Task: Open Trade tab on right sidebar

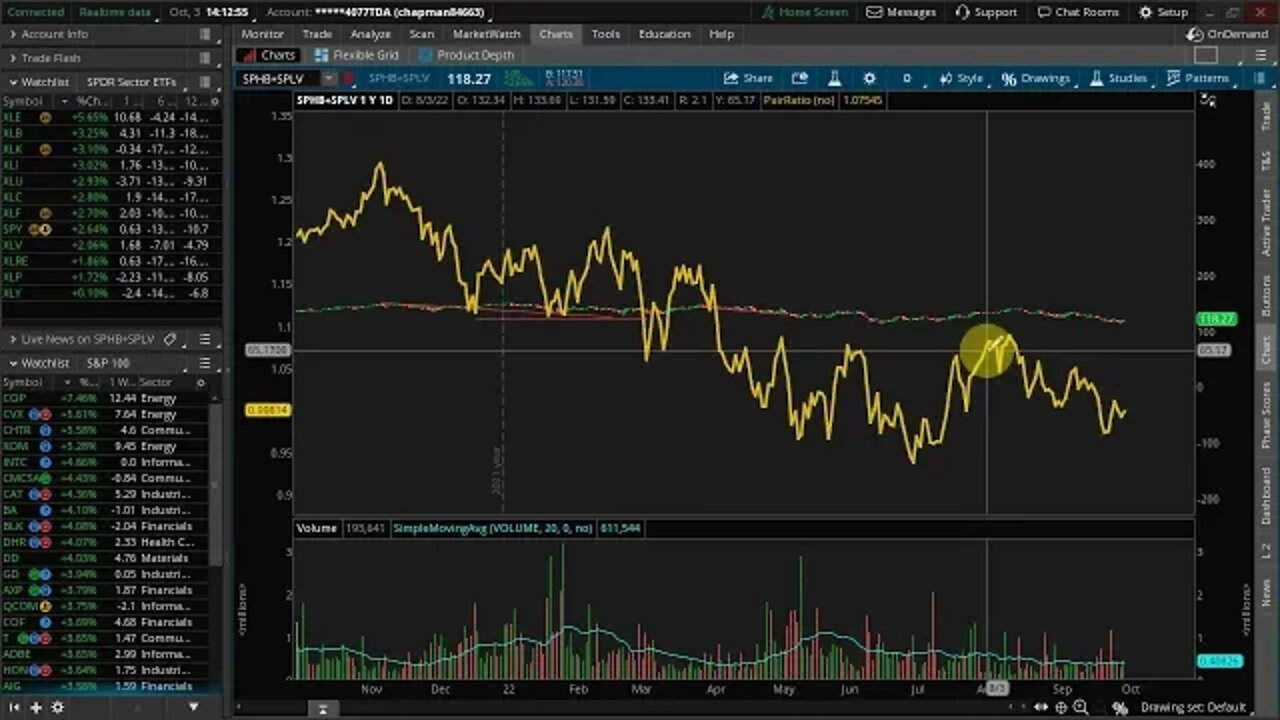Action: [1266, 116]
